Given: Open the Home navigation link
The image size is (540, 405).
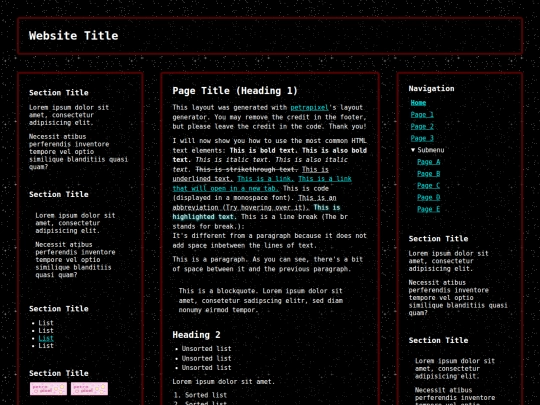Looking at the screenshot, I should click(x=418, y=103).
